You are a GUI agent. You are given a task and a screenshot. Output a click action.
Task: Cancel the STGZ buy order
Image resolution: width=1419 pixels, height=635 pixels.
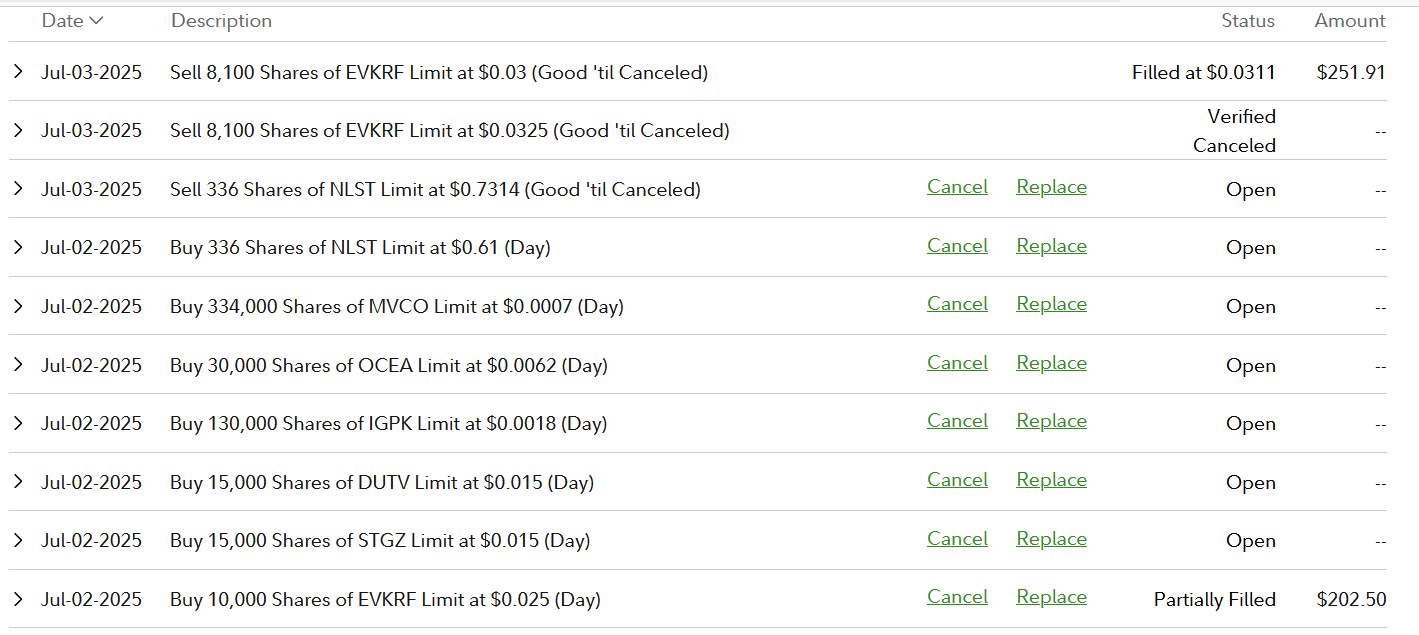click(x=957, y=538)
